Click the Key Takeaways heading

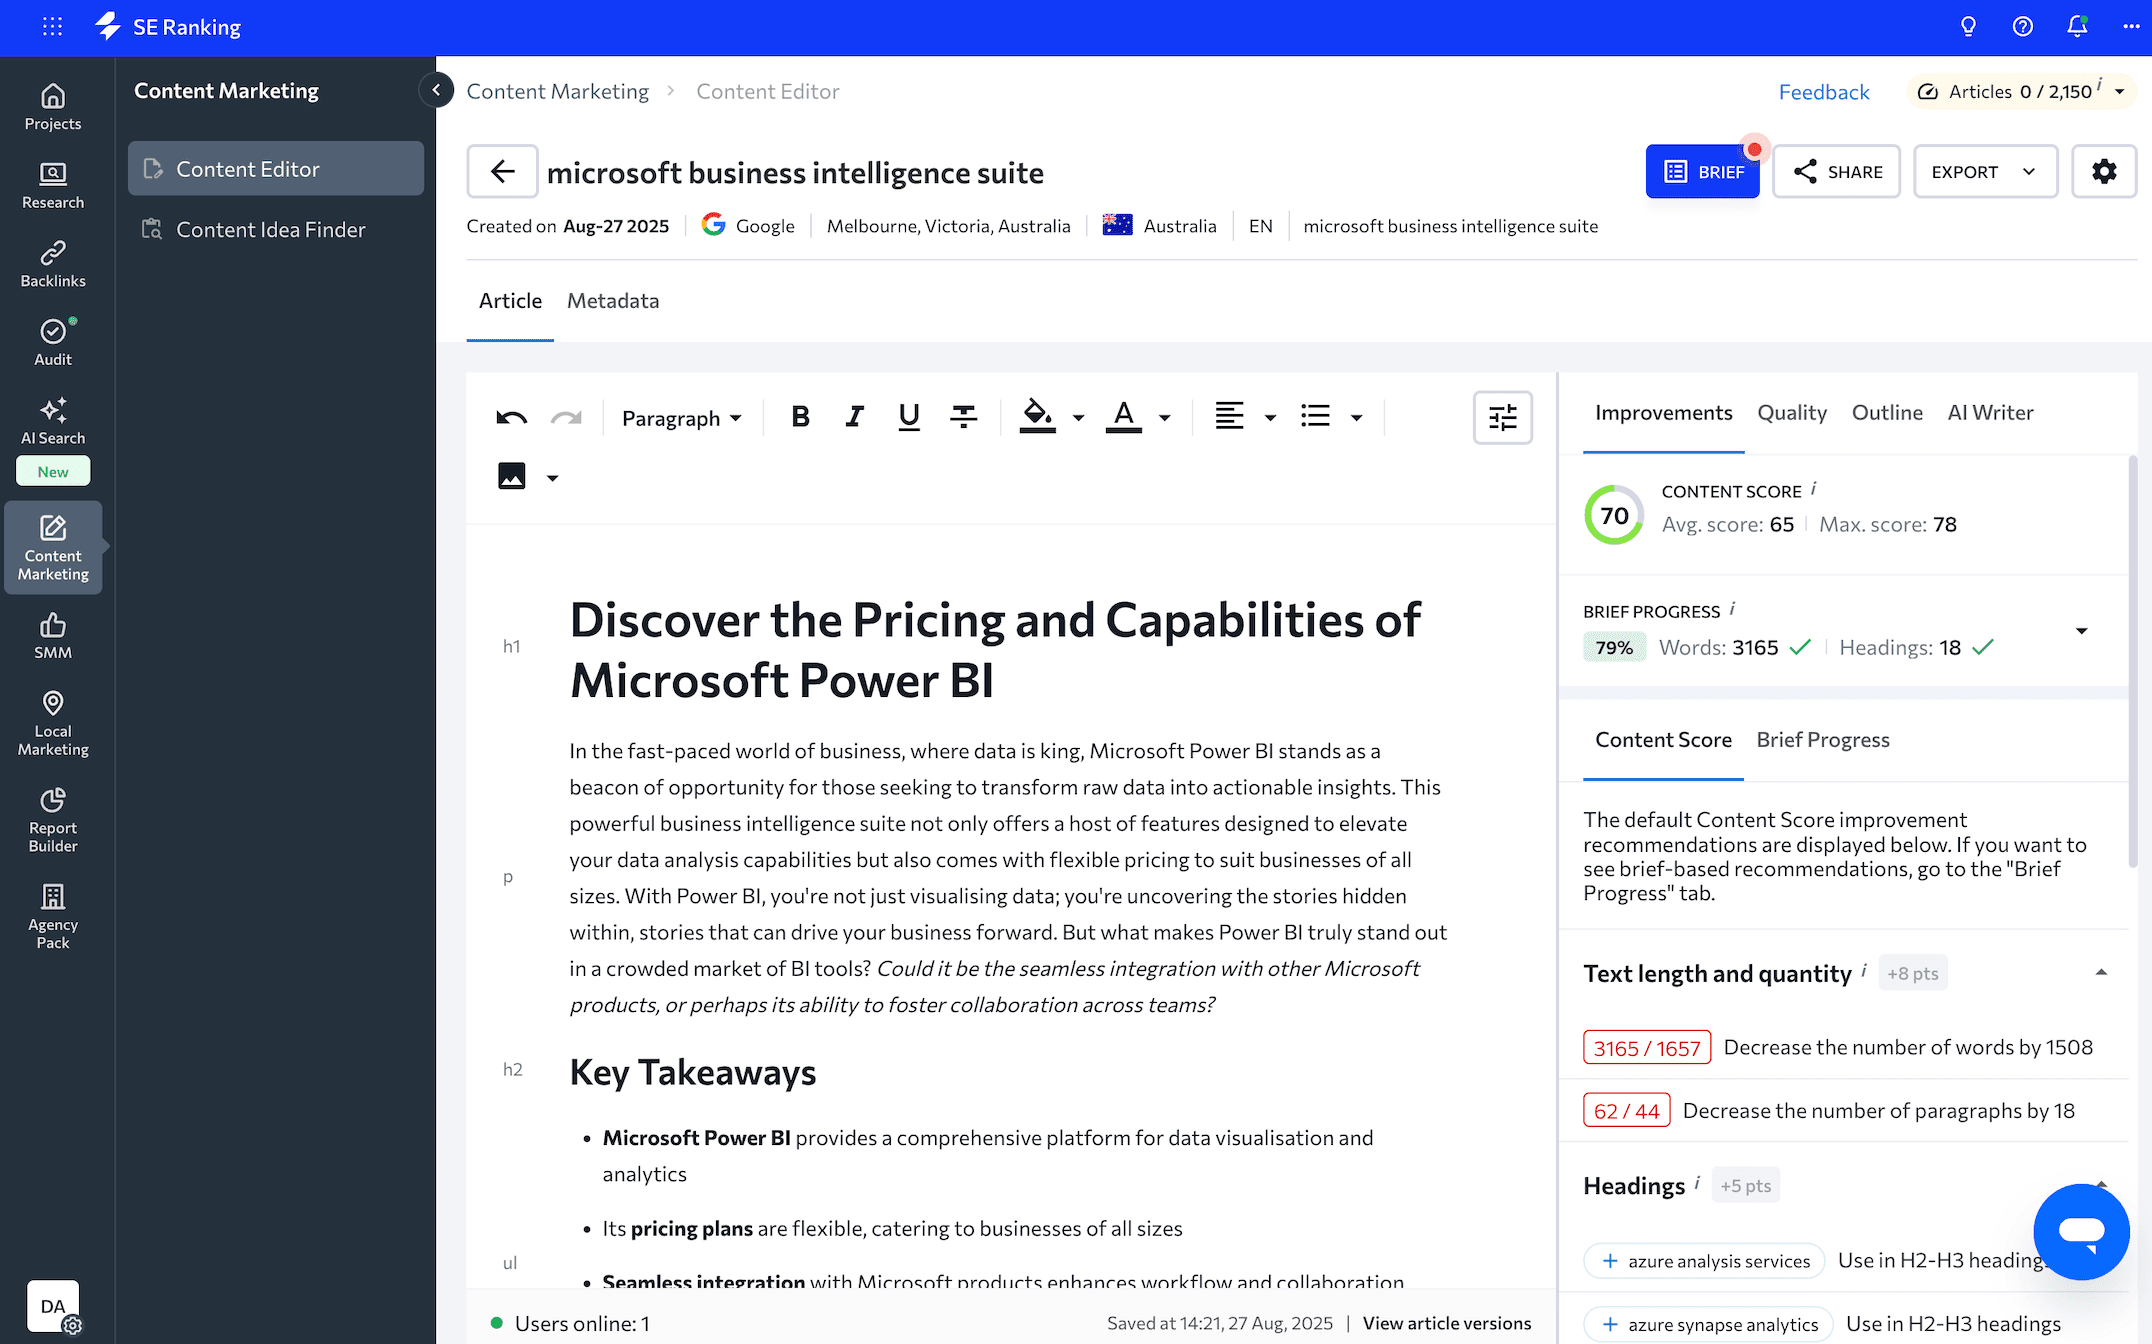tap(692, 1072)
